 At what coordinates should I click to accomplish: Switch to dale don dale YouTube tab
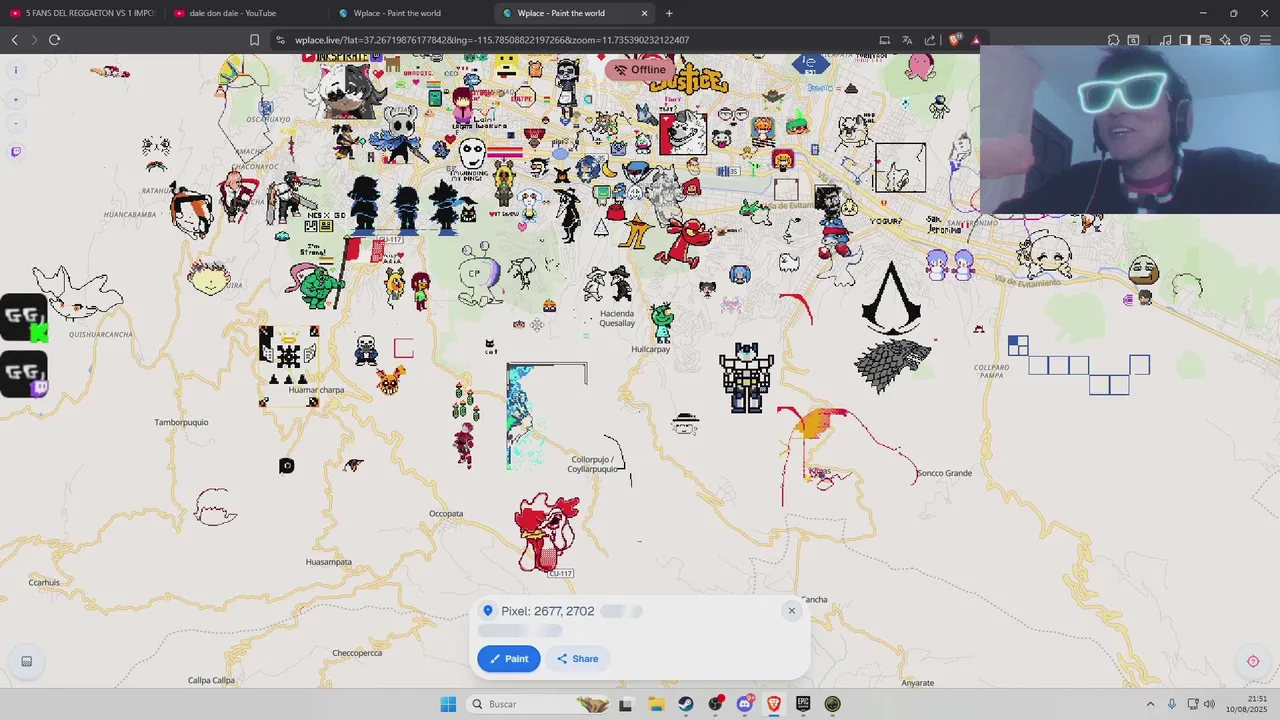pos(245,13)
